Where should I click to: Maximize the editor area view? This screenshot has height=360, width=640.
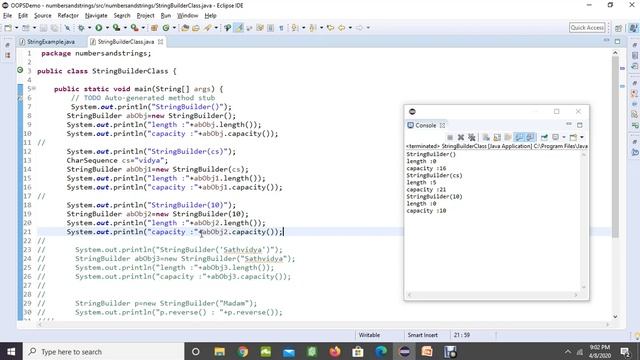pyautogui.click(x=618, y=41)
